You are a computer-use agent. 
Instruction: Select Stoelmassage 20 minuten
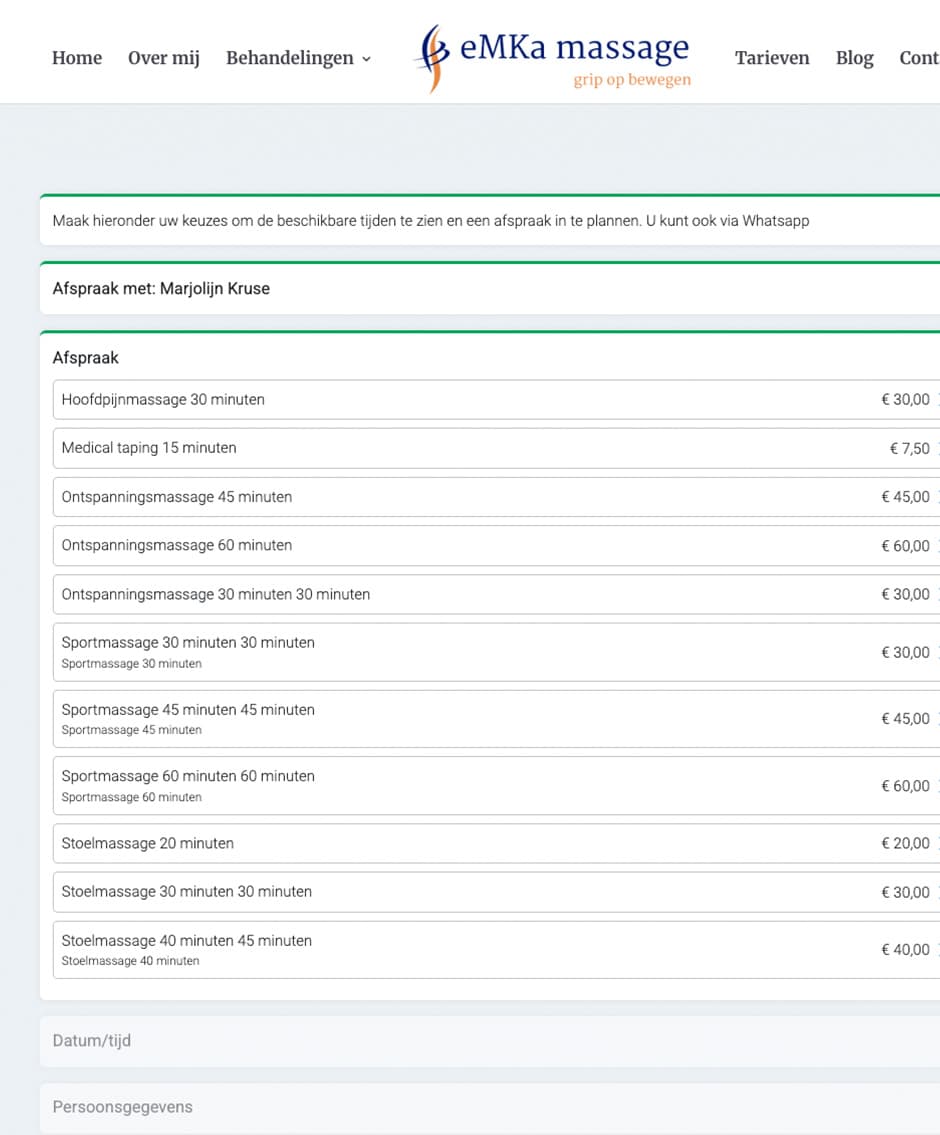[495, 843]
